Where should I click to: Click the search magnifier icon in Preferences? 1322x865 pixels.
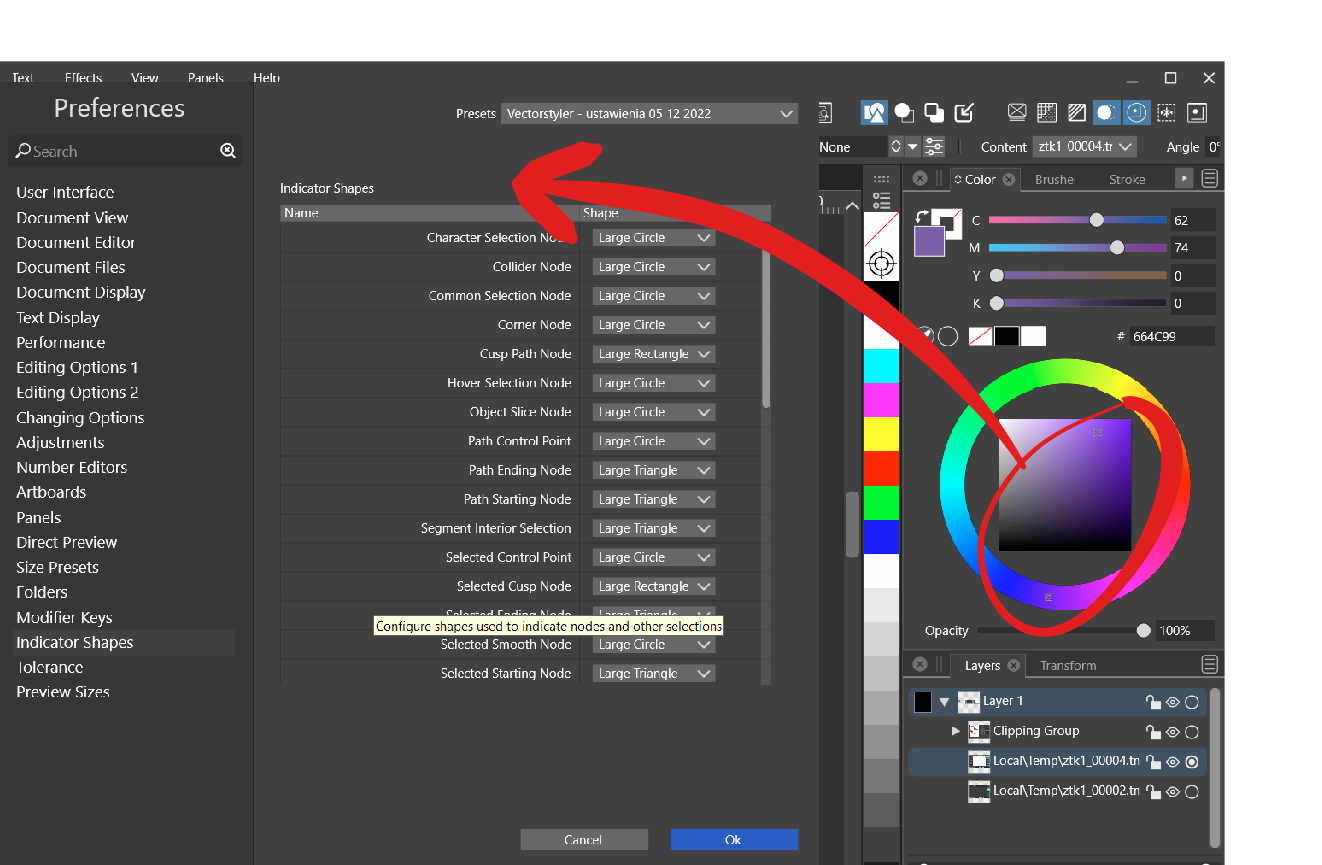point(228,151)
